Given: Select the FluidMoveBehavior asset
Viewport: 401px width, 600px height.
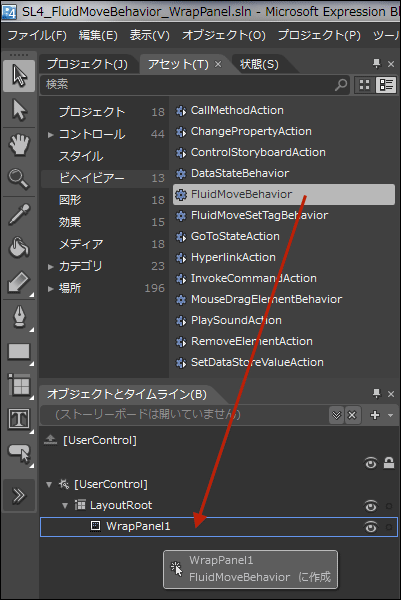Looking at the screenshot, I should click(284, 194).
